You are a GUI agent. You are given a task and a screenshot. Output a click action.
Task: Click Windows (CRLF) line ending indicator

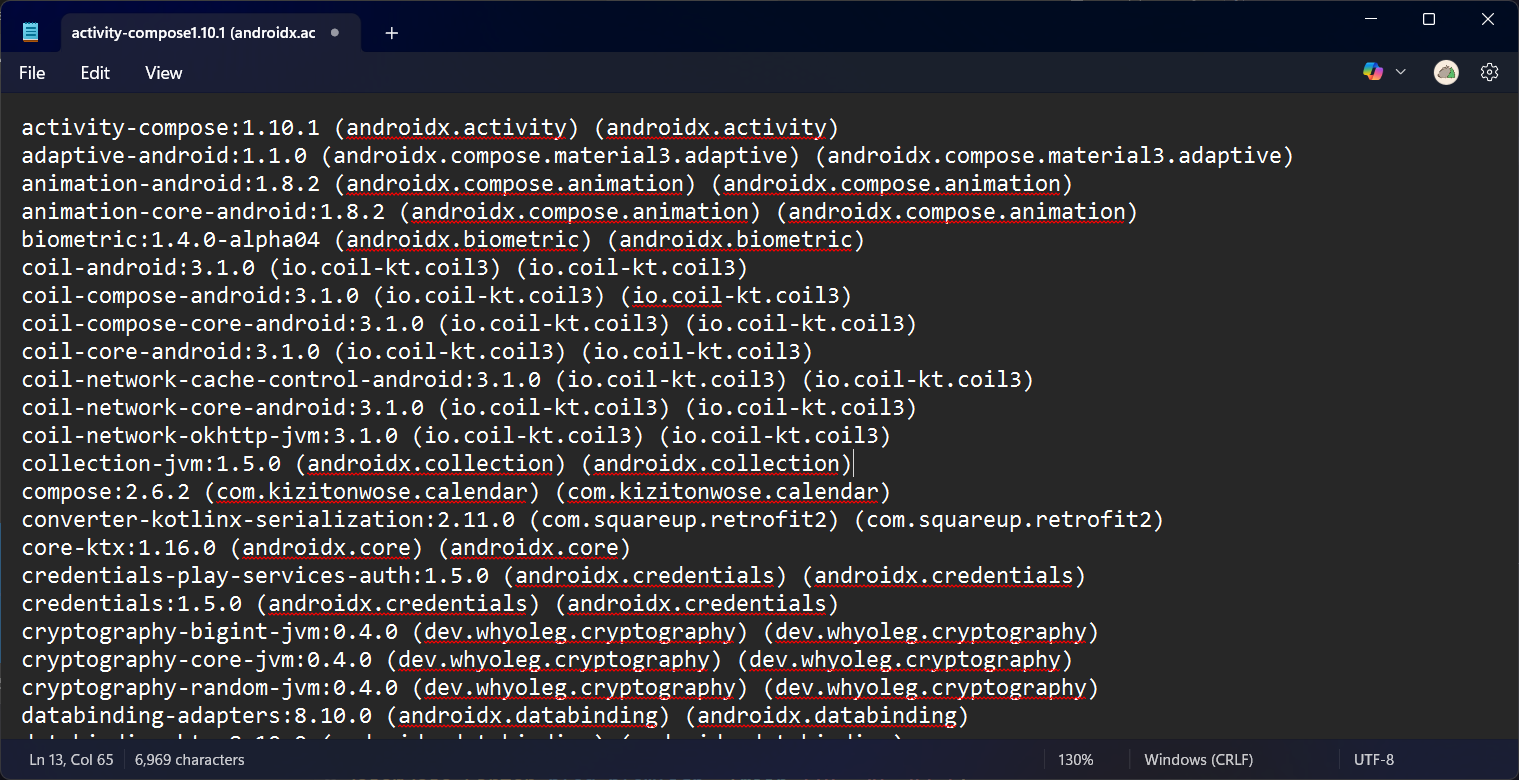pyautogui.click(x=1198, y=760)
